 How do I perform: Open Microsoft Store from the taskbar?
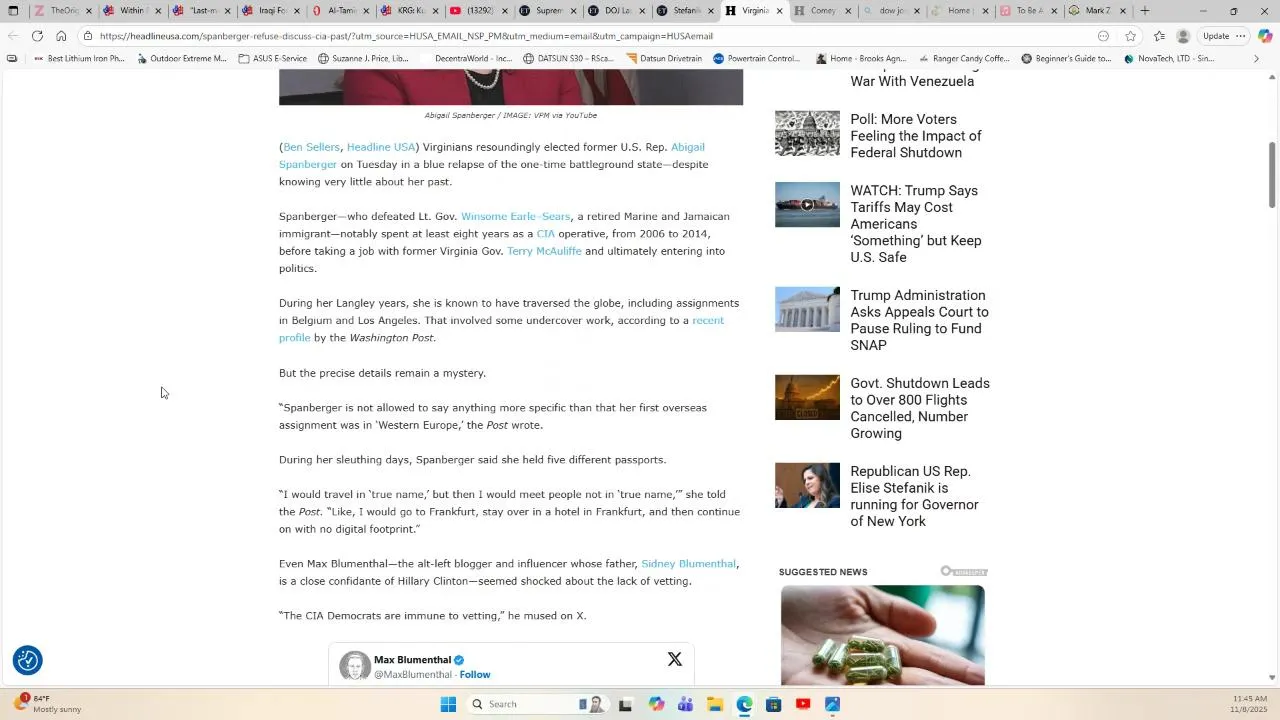point(773,704)
